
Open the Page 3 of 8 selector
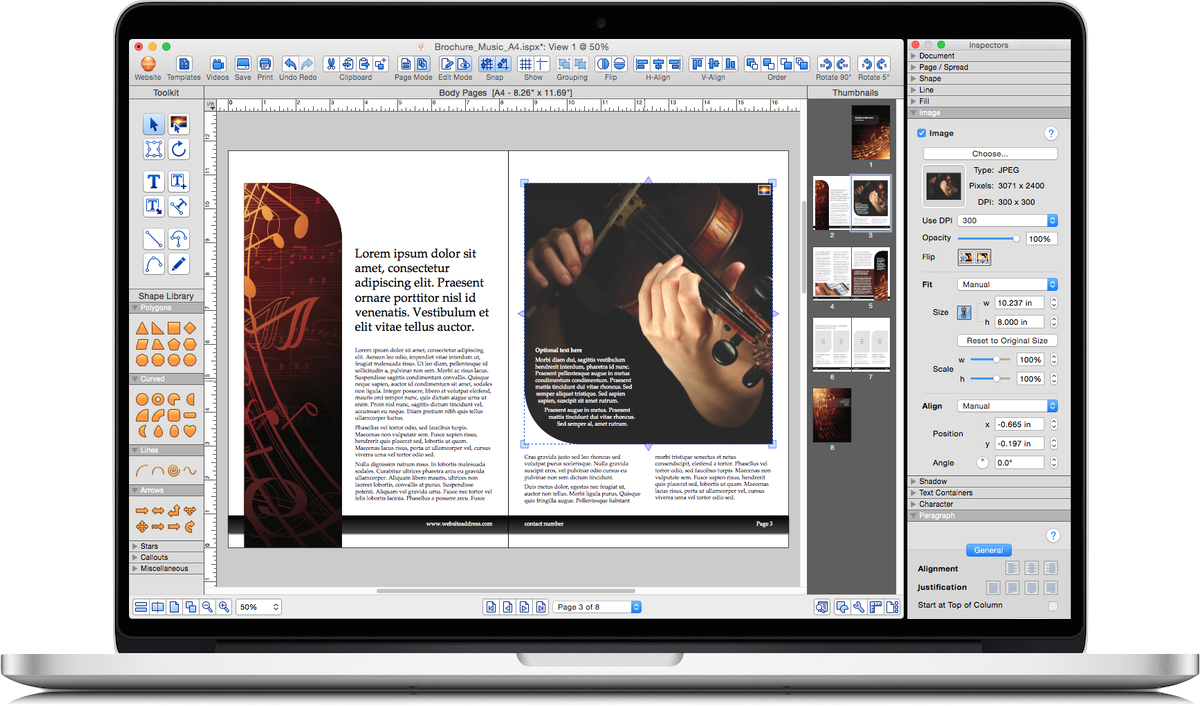597,607
